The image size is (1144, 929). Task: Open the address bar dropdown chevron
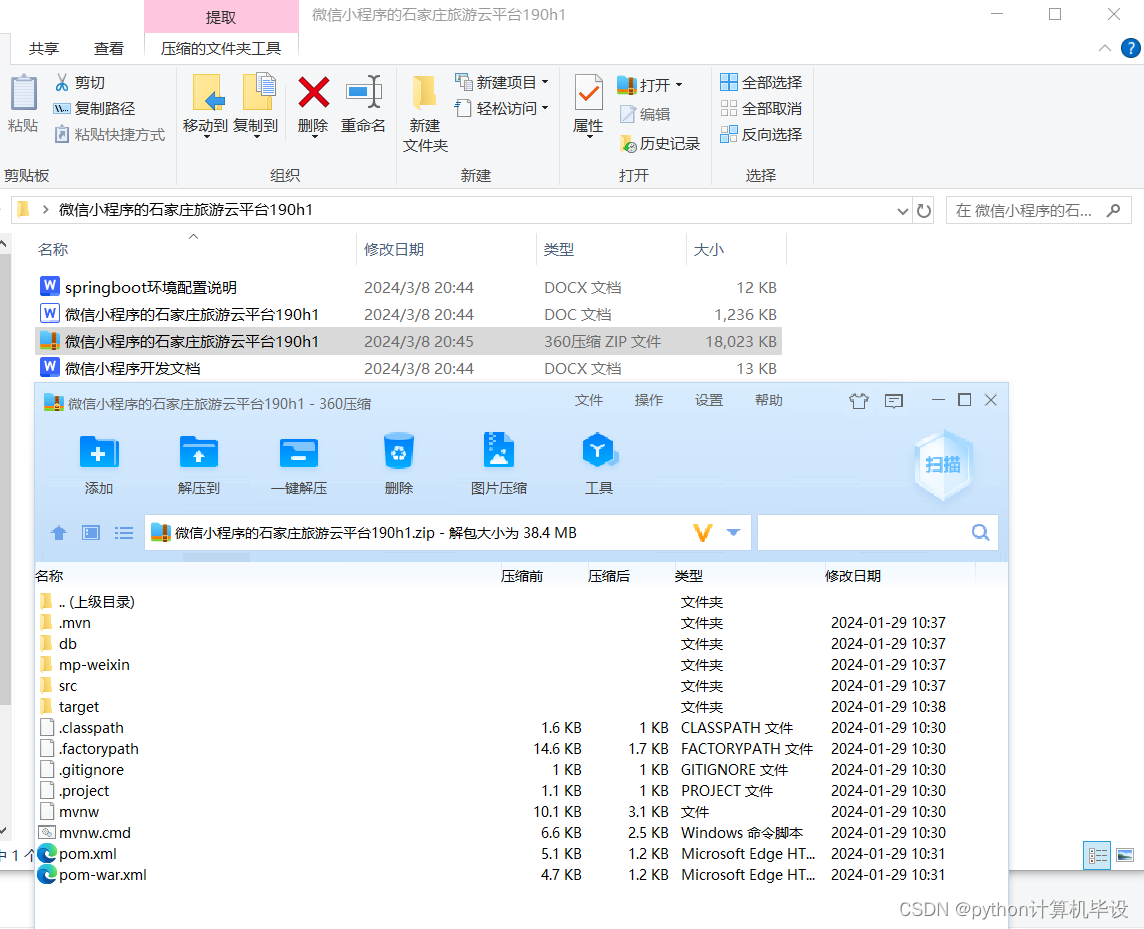(903, 210)
